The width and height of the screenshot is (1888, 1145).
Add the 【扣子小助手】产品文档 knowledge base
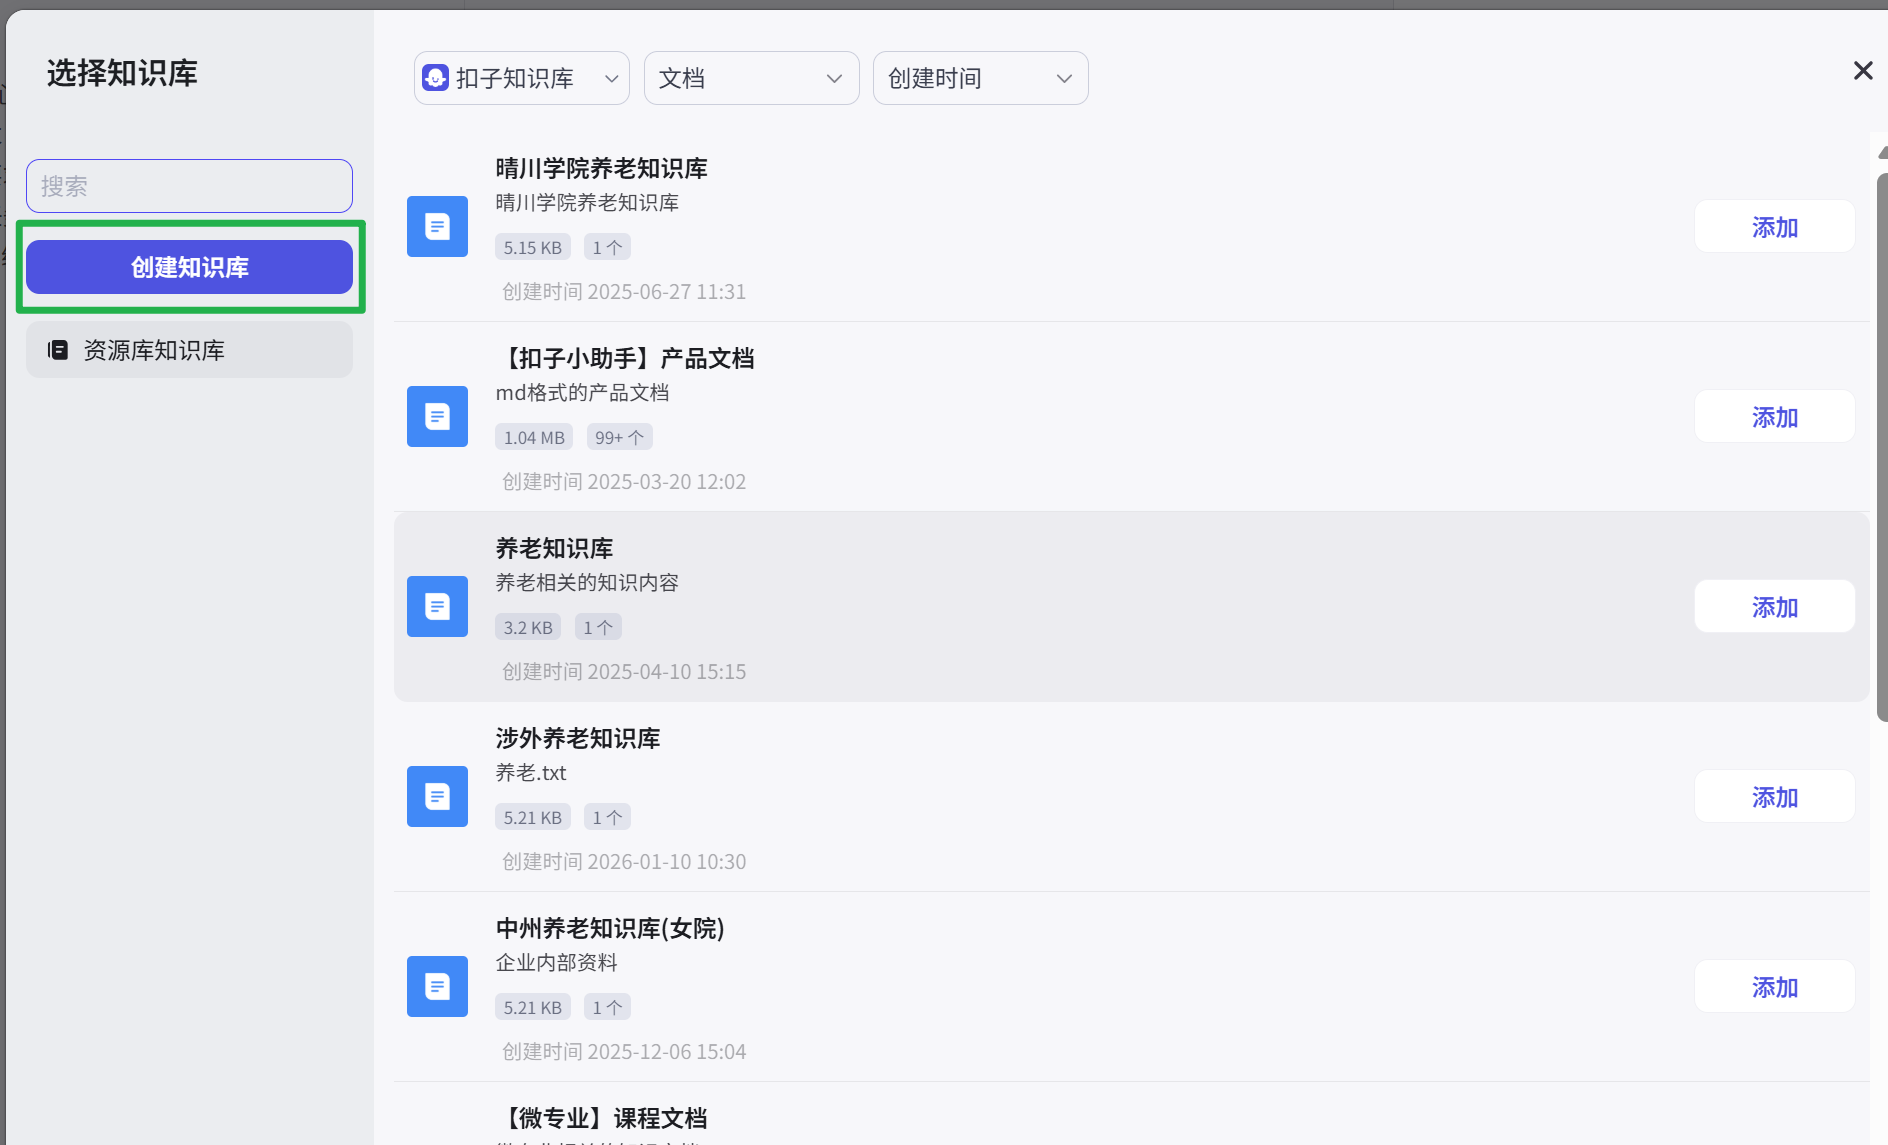point(1774,416)
